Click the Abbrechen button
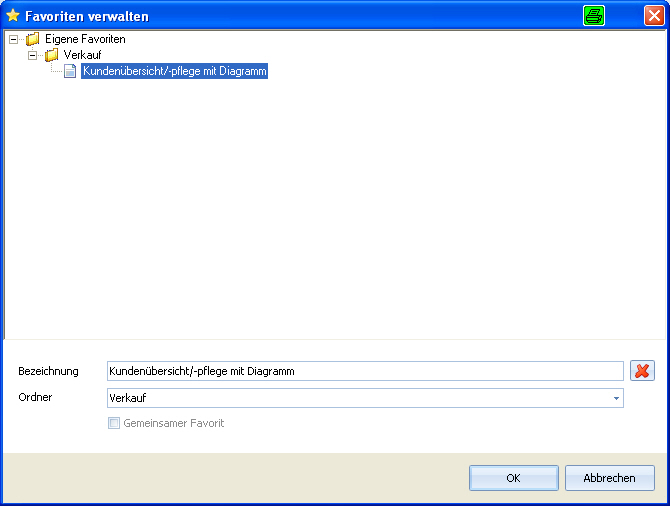Image resolution: width=670 pixels, height=506 pixels. point(610,478)
